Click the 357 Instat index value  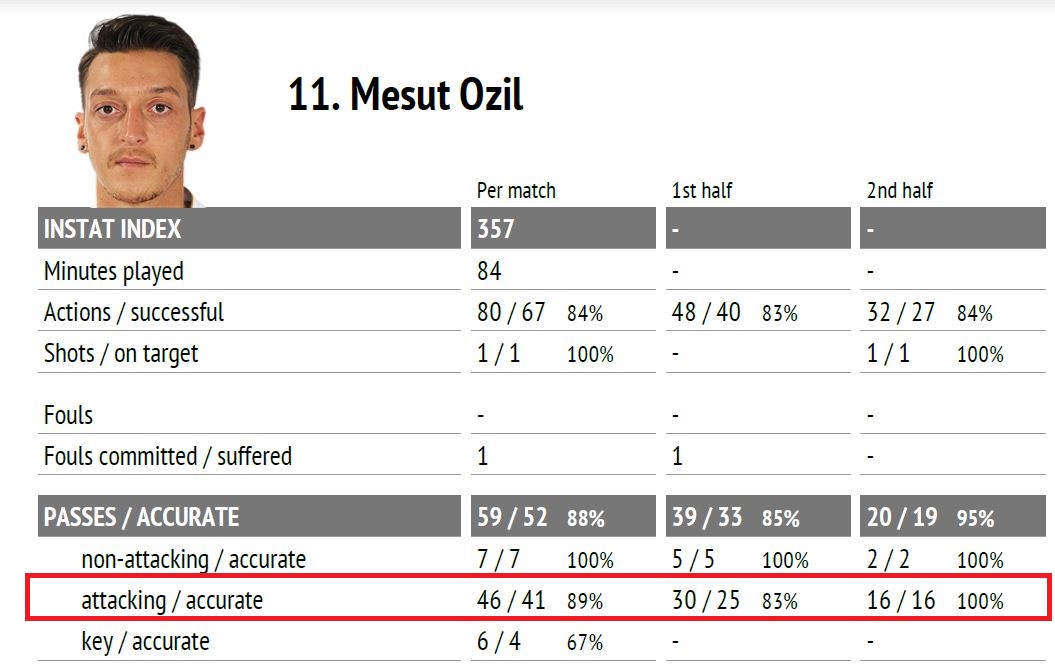tap(496, 229)
